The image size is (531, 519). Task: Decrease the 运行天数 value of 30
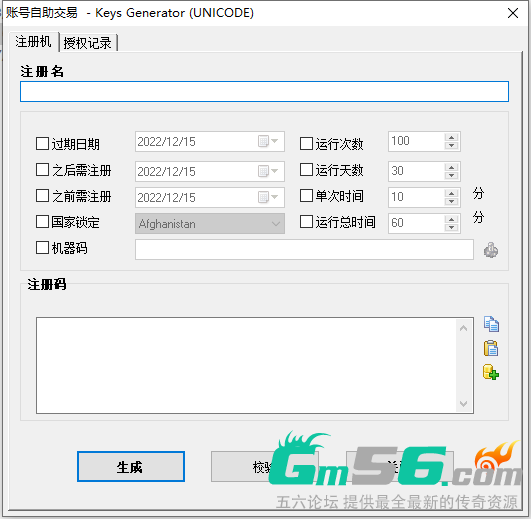pos(451,175)
